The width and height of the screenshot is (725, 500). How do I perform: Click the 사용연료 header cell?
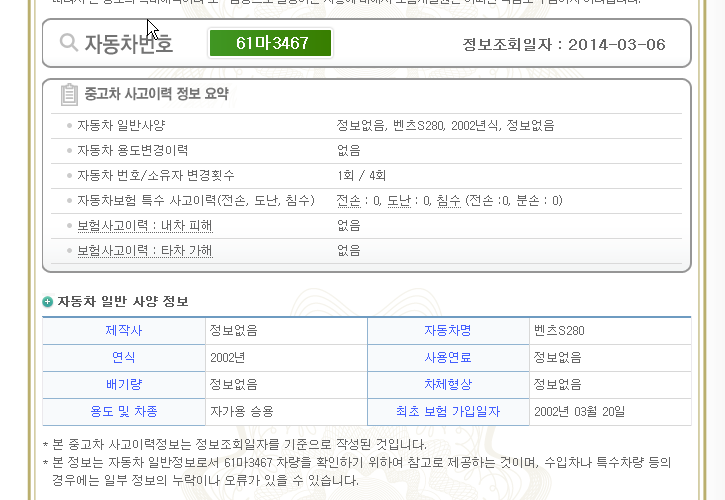[449, 358]
